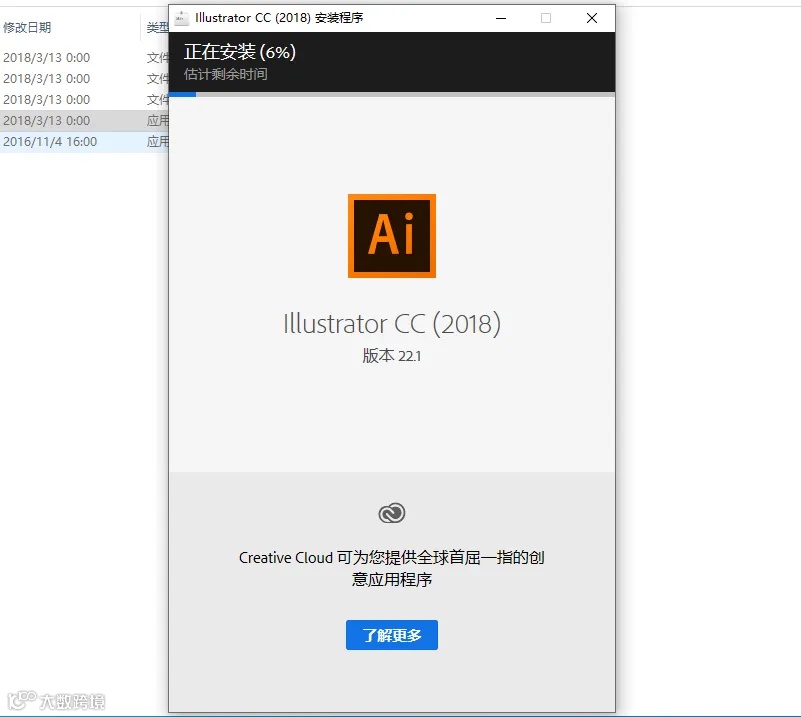Viewport: 801px width, 717px height.
Task: Click the Creative Cloud description text
Action: tap(392, 568)
